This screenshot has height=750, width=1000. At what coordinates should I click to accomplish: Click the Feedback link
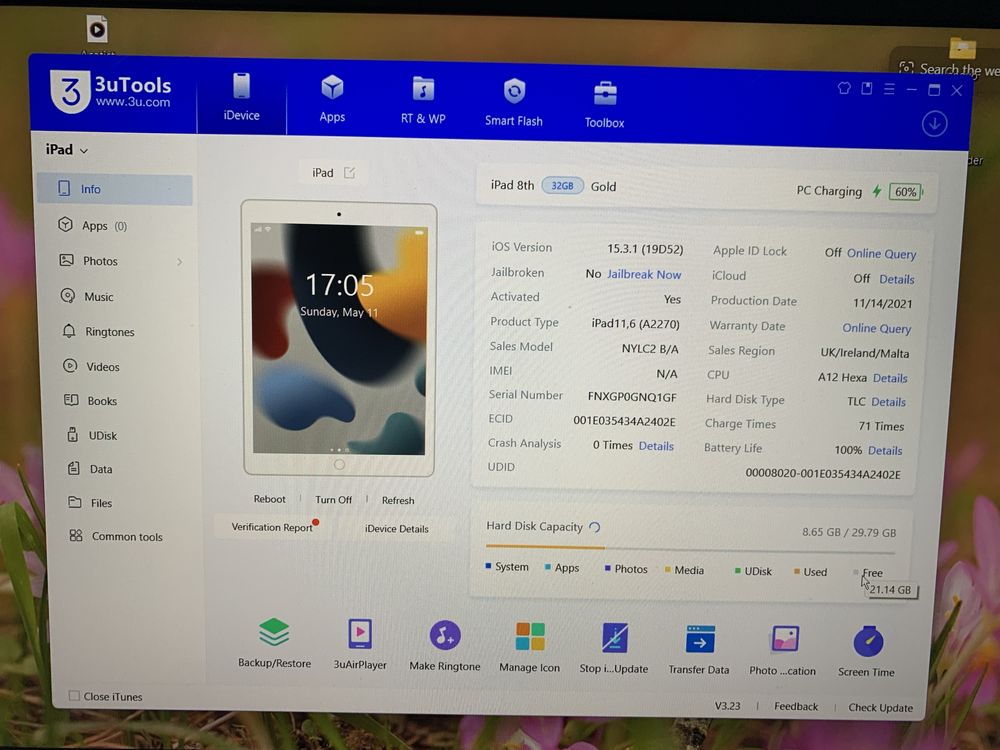(796, 707)
